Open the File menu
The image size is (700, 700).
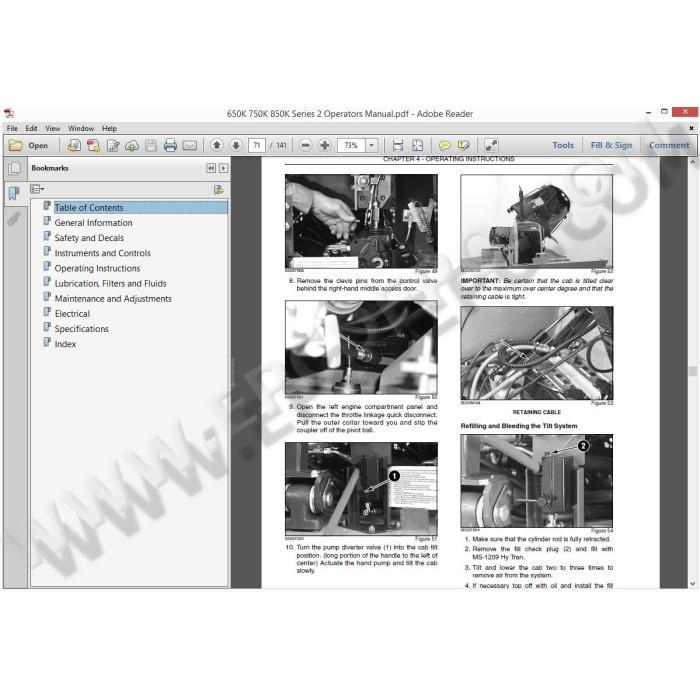coord(12,128)
